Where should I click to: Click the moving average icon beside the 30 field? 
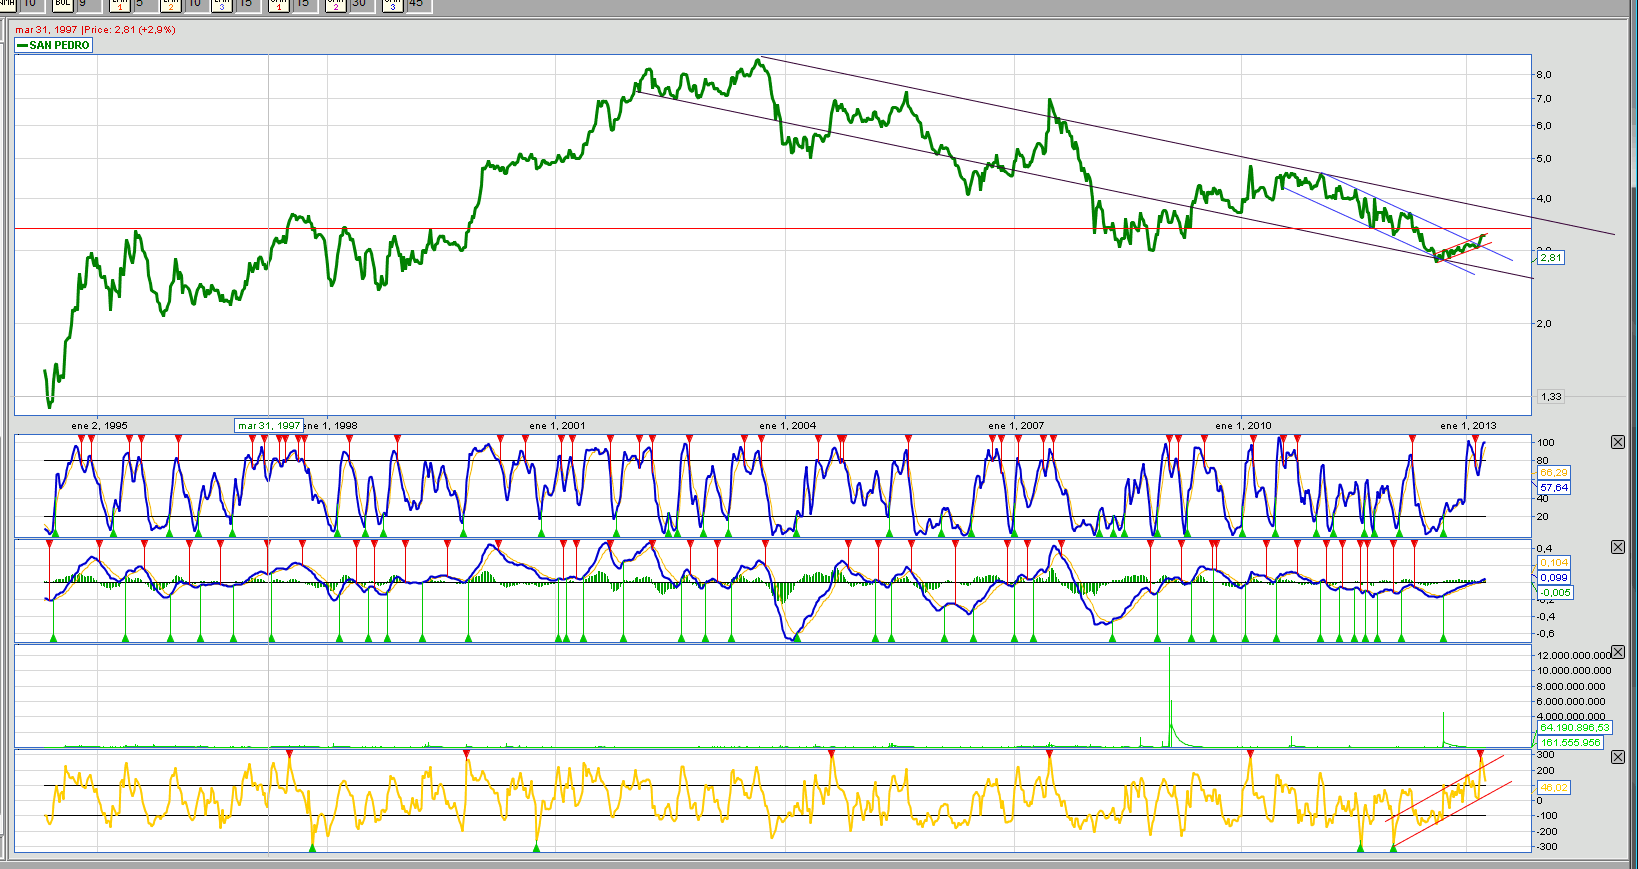(336, 4)
